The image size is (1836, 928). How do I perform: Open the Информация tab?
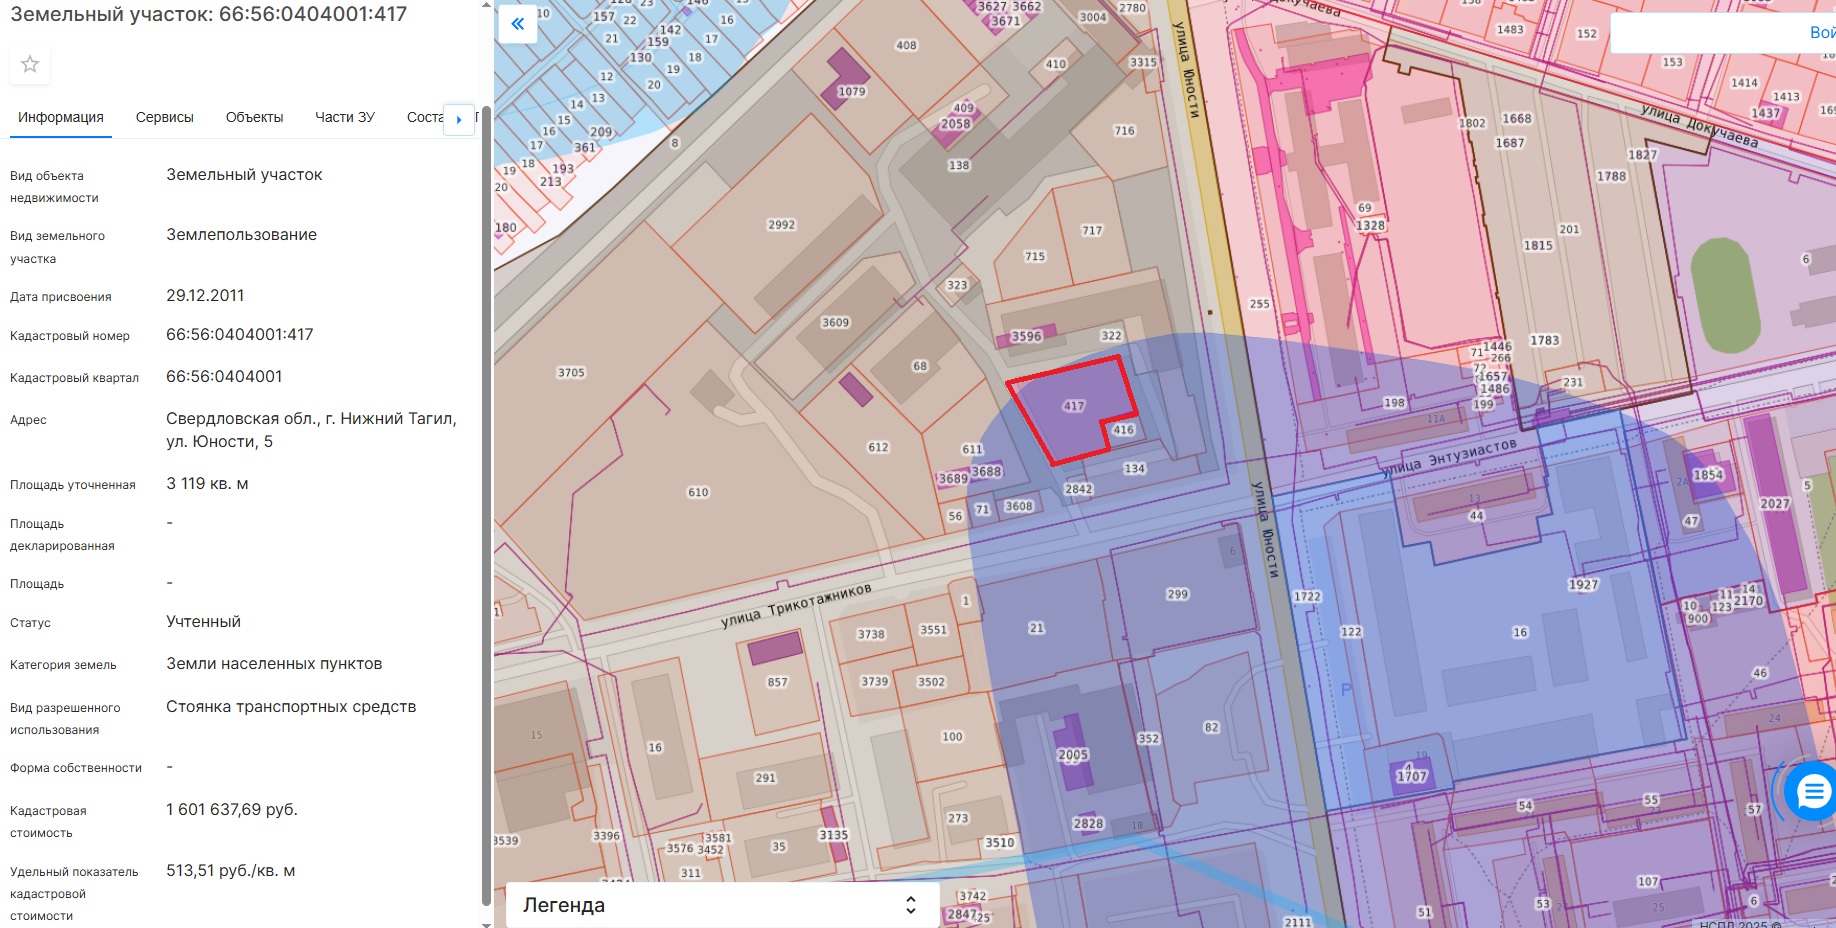coord(61,117)
